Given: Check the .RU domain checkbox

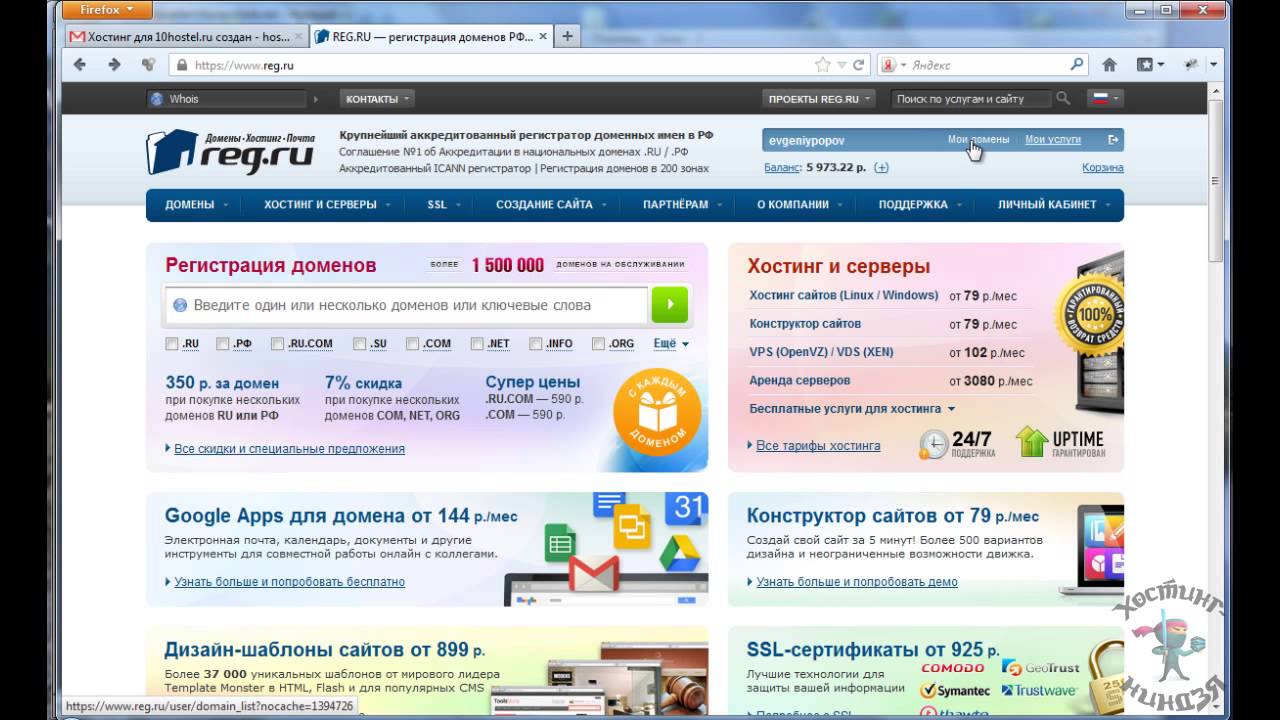Looking at the screenshot, I should point(172,343).
